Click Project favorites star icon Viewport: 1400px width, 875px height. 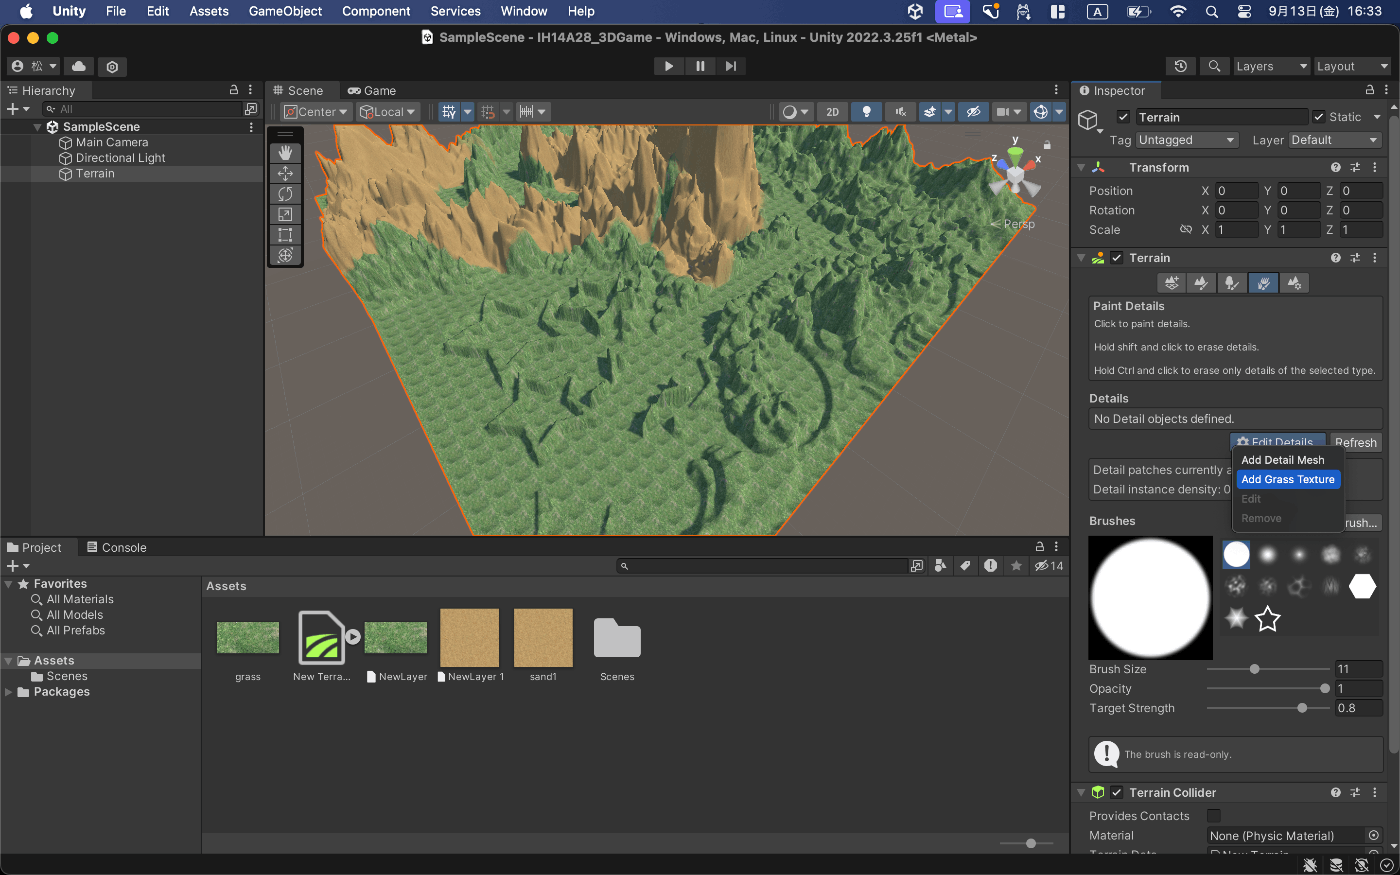1016,566
